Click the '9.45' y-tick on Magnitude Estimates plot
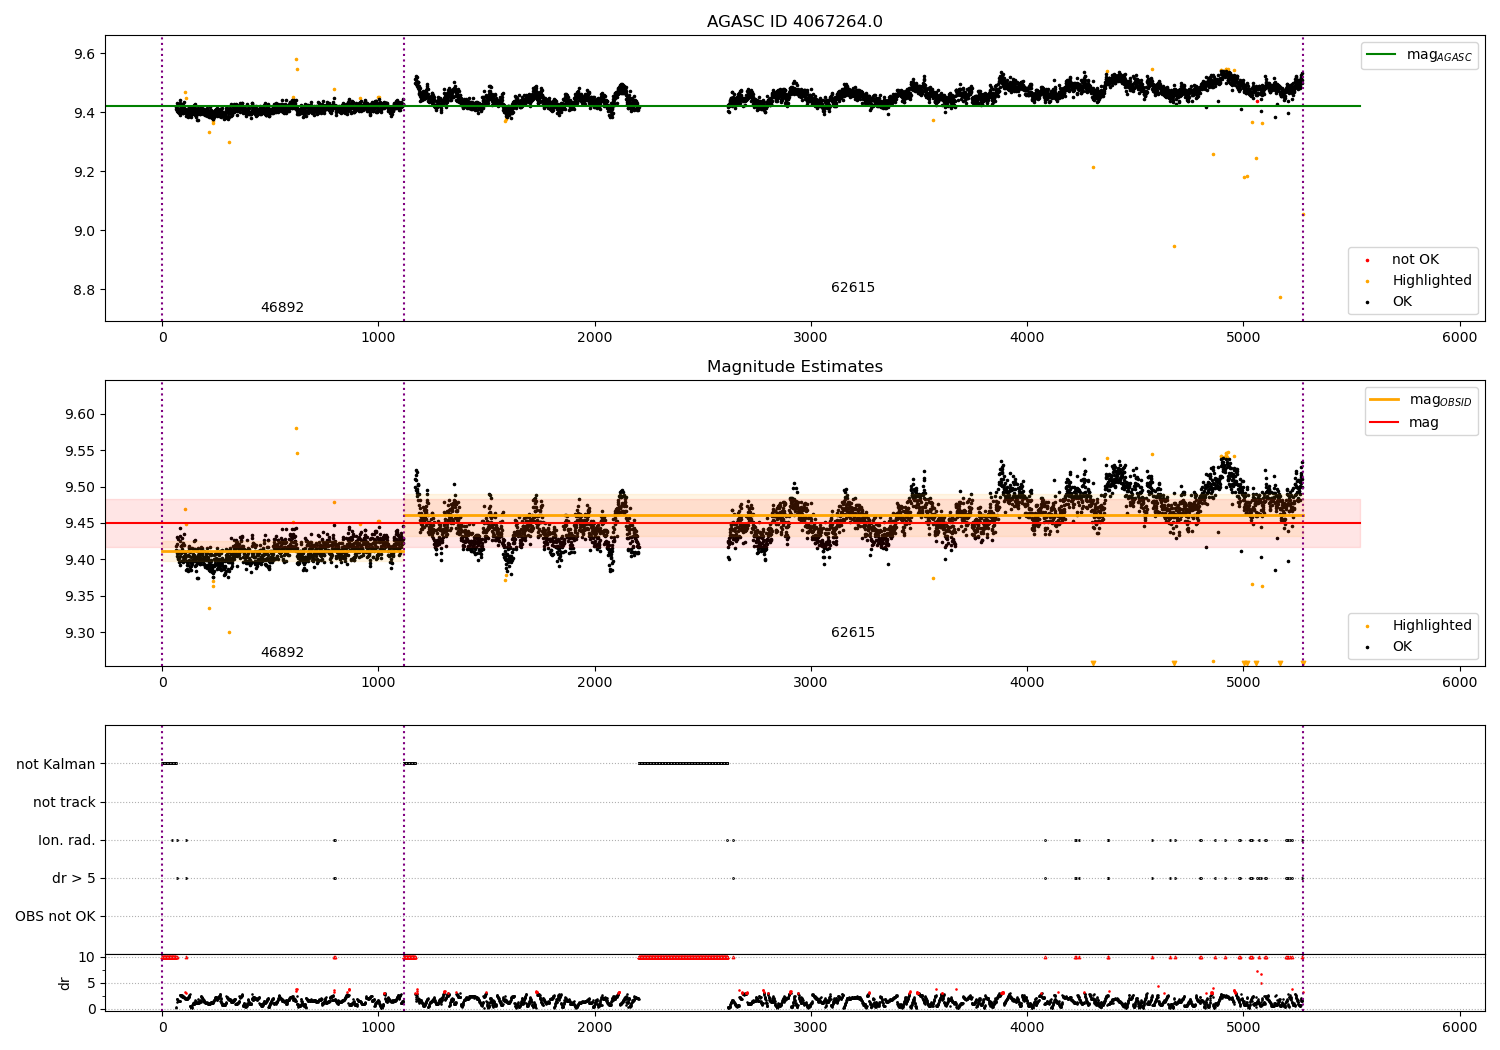 tap(80, 524)
